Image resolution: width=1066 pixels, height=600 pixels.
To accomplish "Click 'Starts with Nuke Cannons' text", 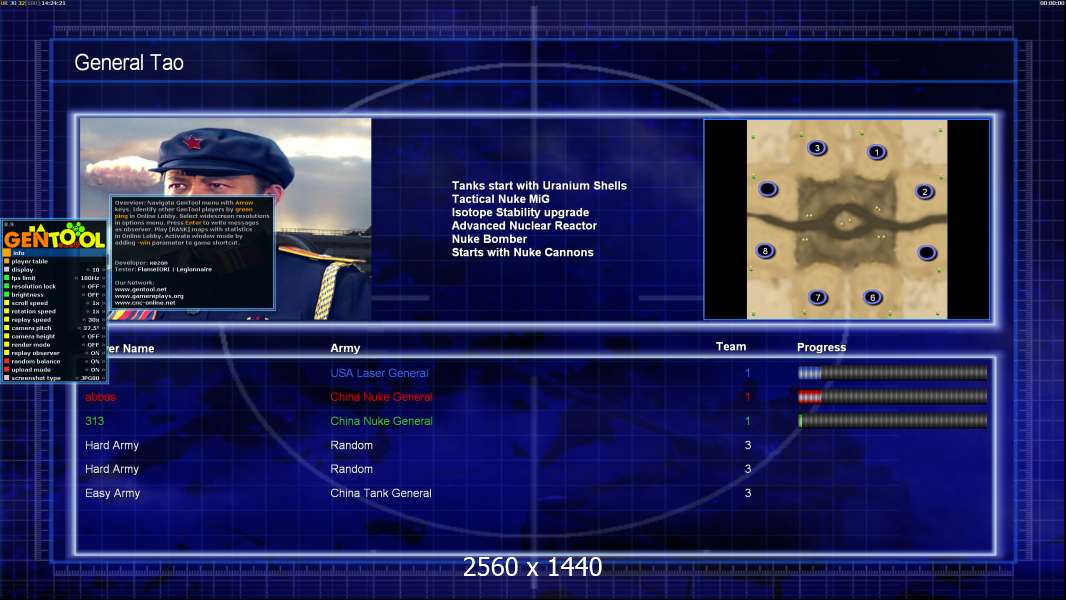I will click(x=522, y=252).
